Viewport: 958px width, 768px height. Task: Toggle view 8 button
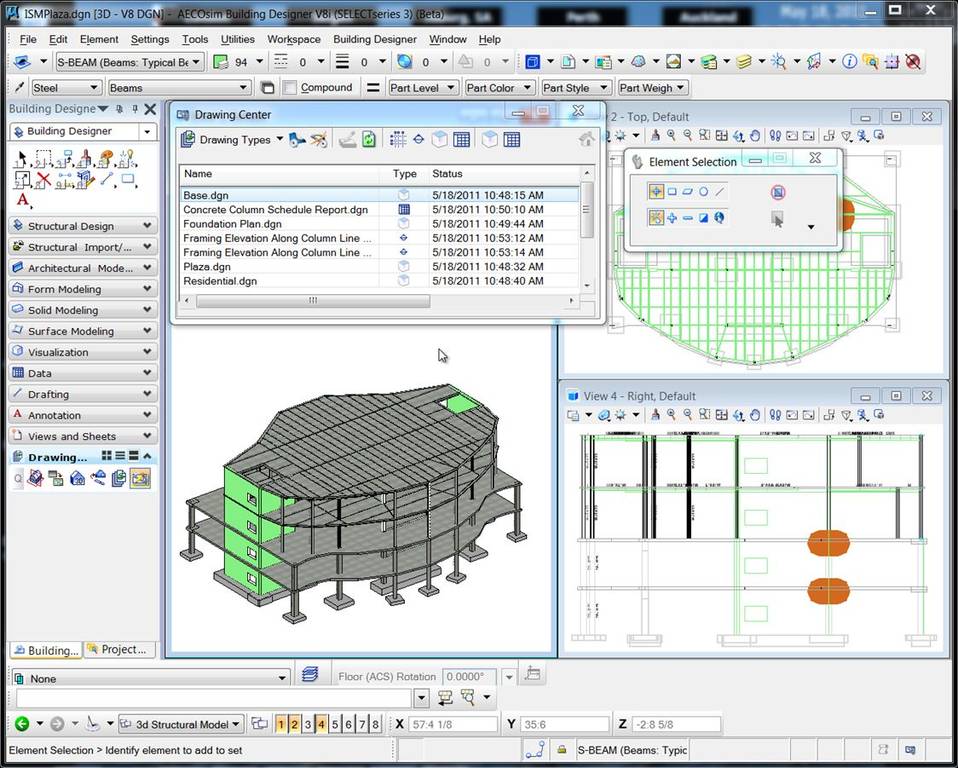tap(375, 725)
